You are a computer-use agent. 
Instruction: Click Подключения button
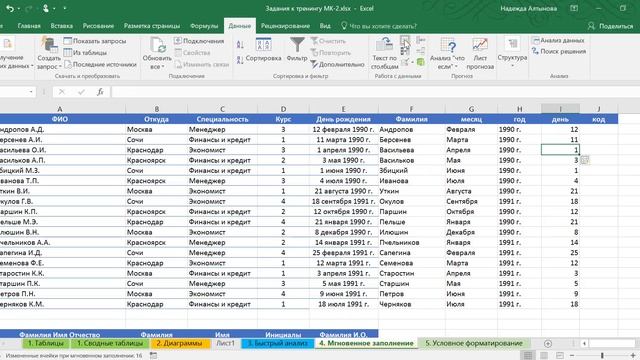coord(199,41)
